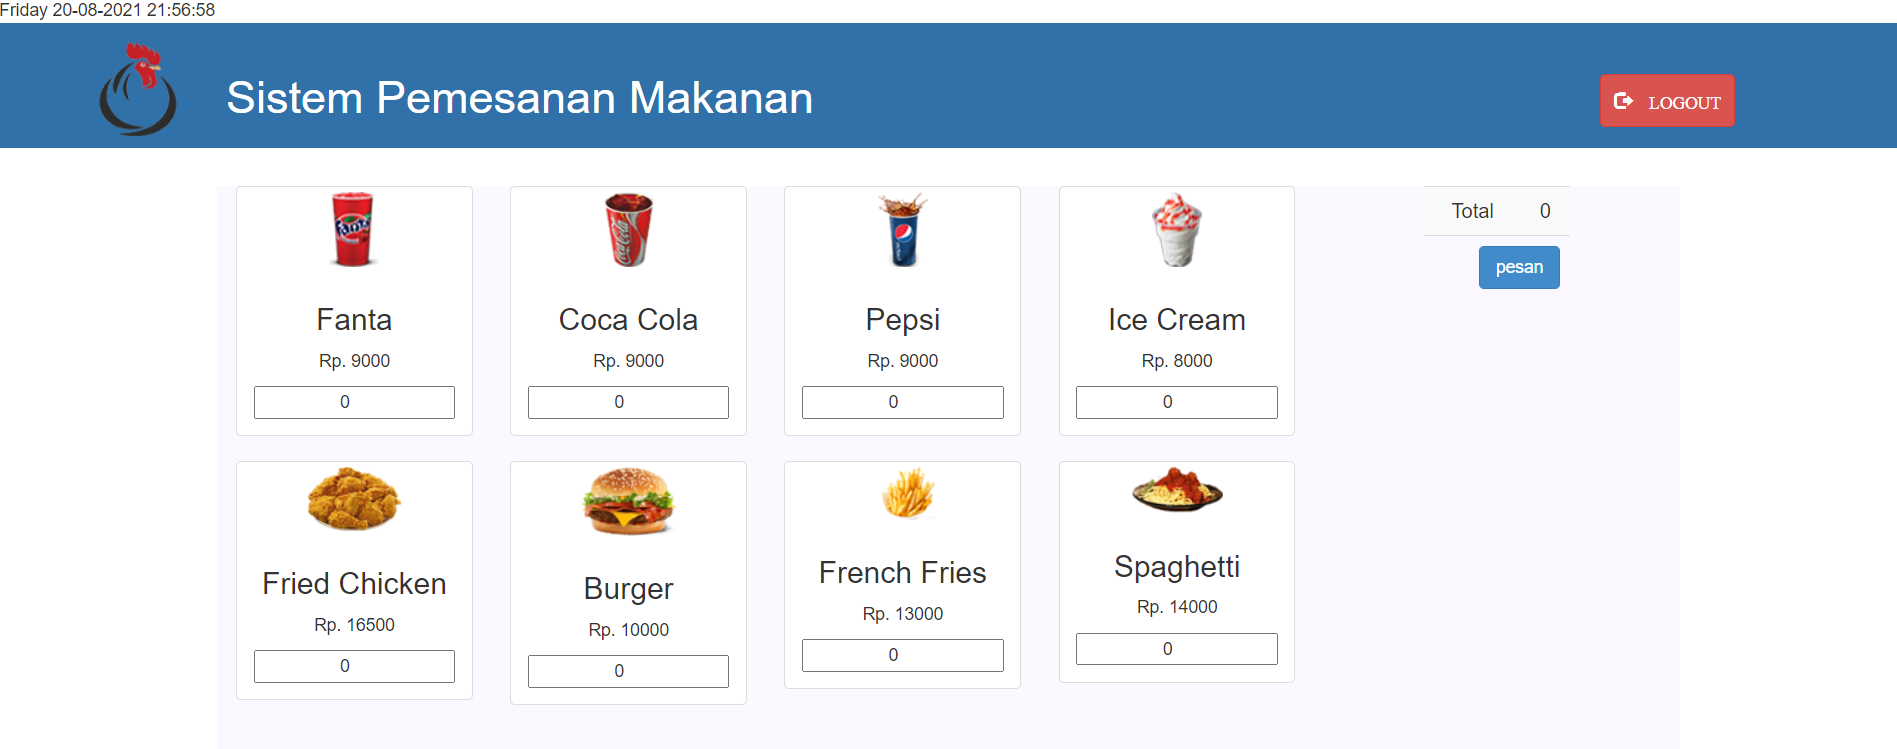Click the logout arrow icon
This screenshot has height=749, width=1897.
click(x=1625, y=100)
